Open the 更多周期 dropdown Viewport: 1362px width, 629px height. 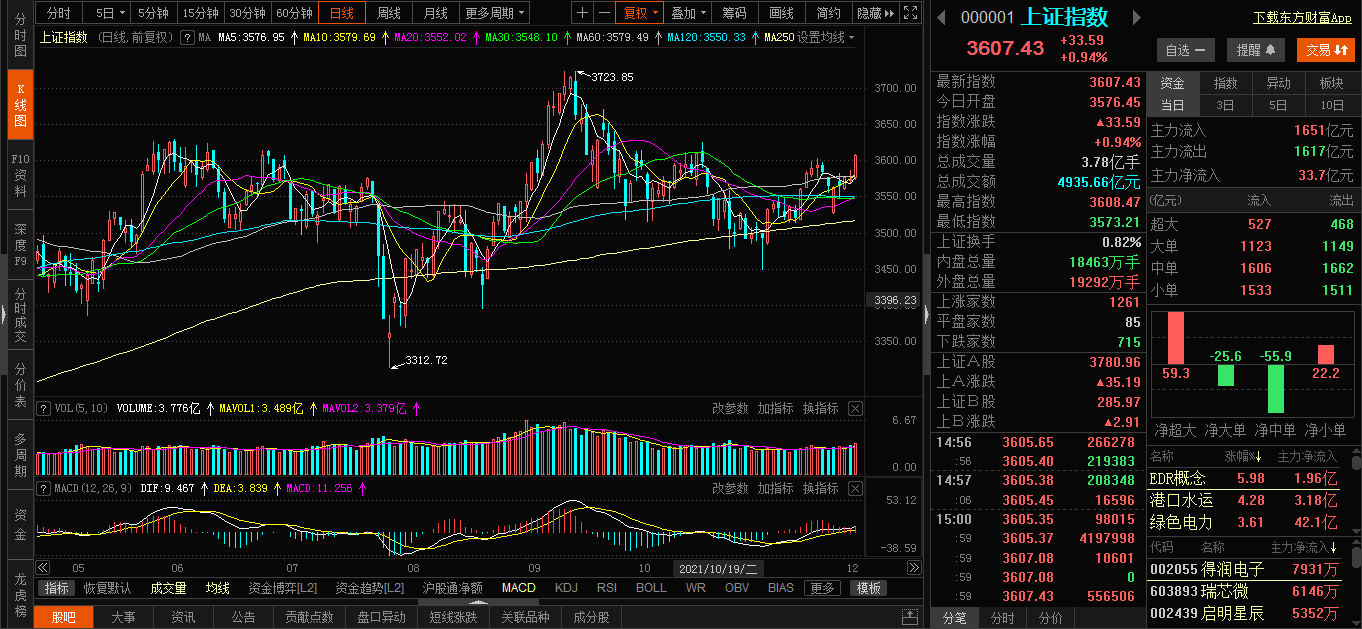click(x=495, y=13)
